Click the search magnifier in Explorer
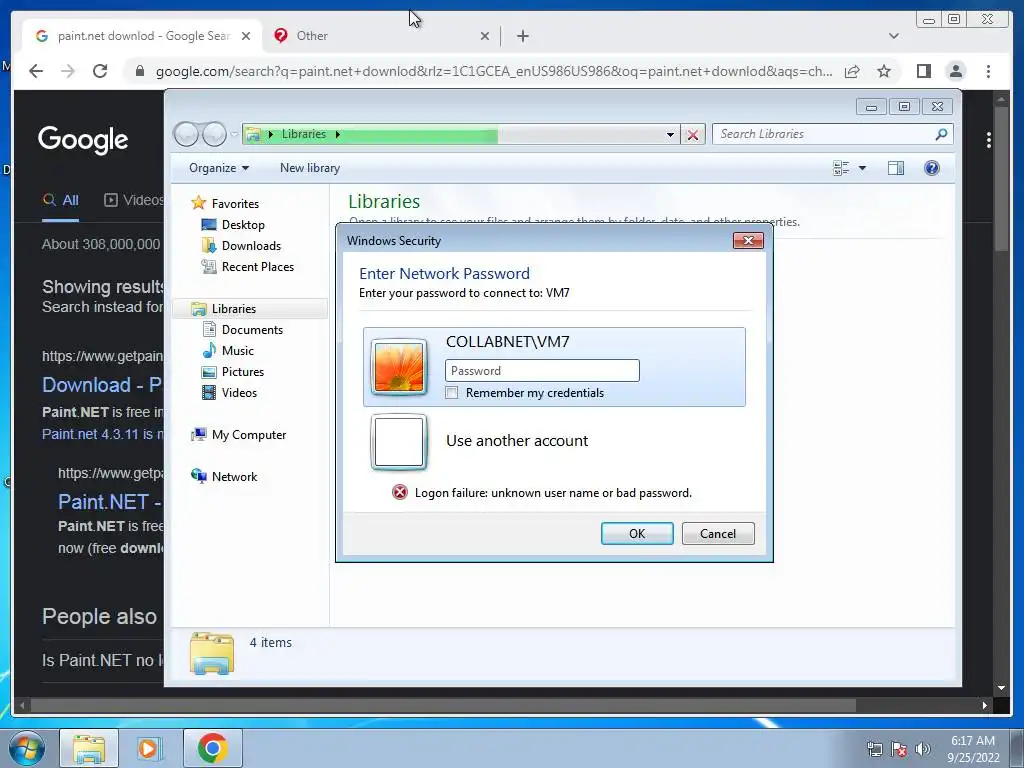The image size is (1024, 768). point(941,134)
